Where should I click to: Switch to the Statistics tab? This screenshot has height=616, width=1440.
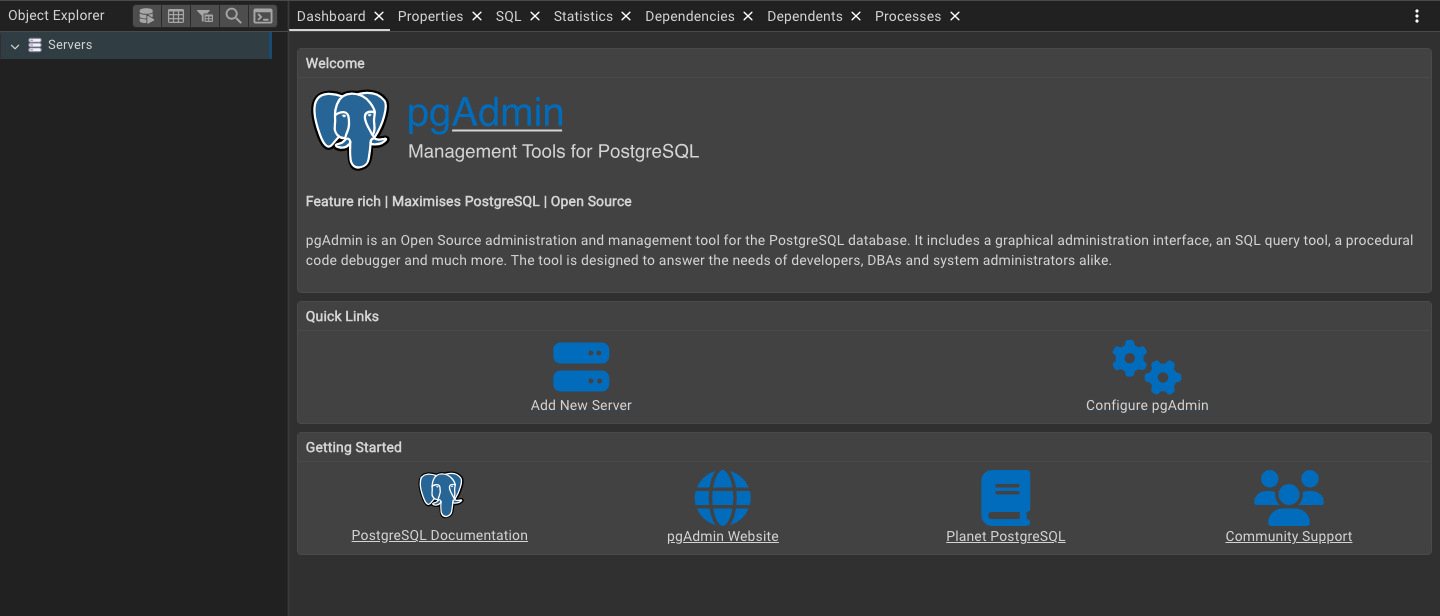point(583,16)
